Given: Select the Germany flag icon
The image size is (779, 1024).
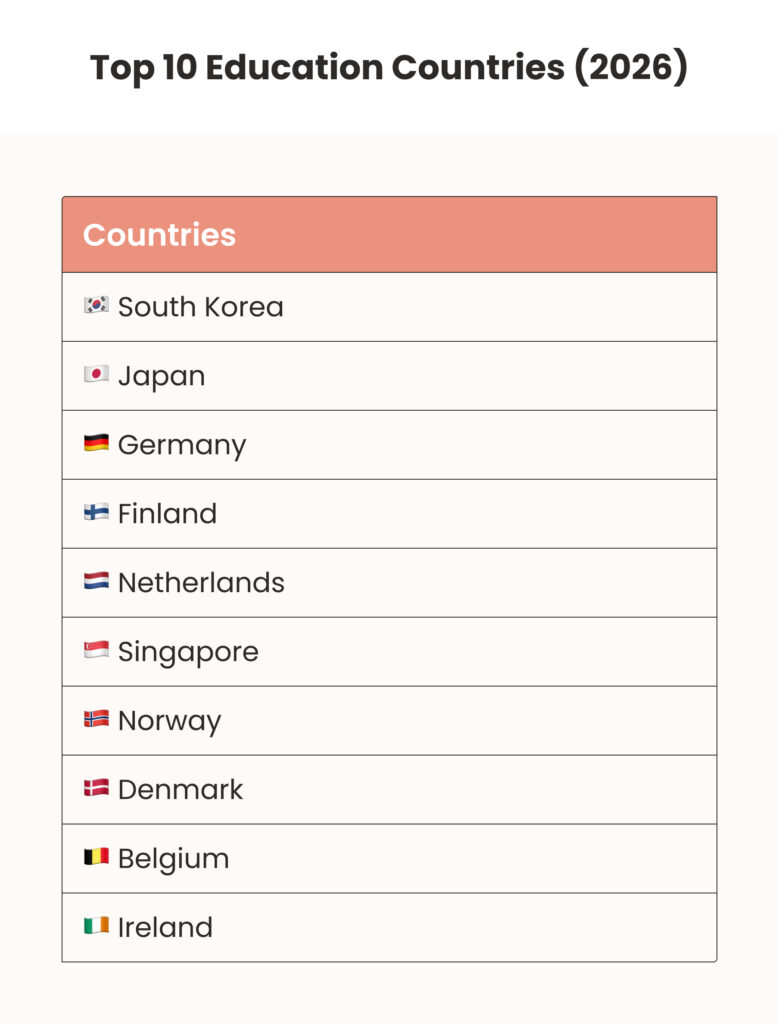Looking at the screenshot, I should [x=96, y=443].
